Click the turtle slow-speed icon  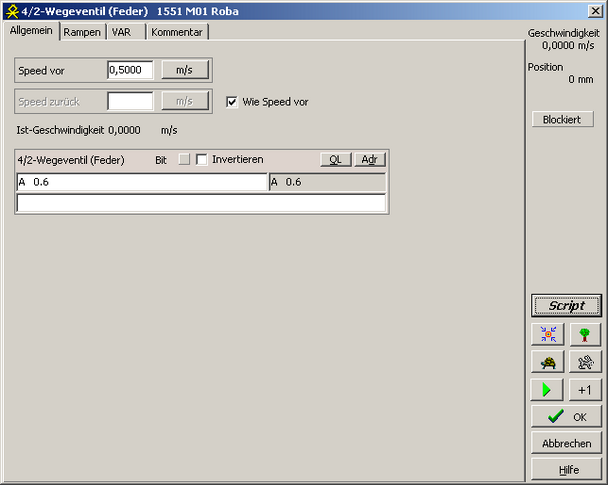(548, 362)
